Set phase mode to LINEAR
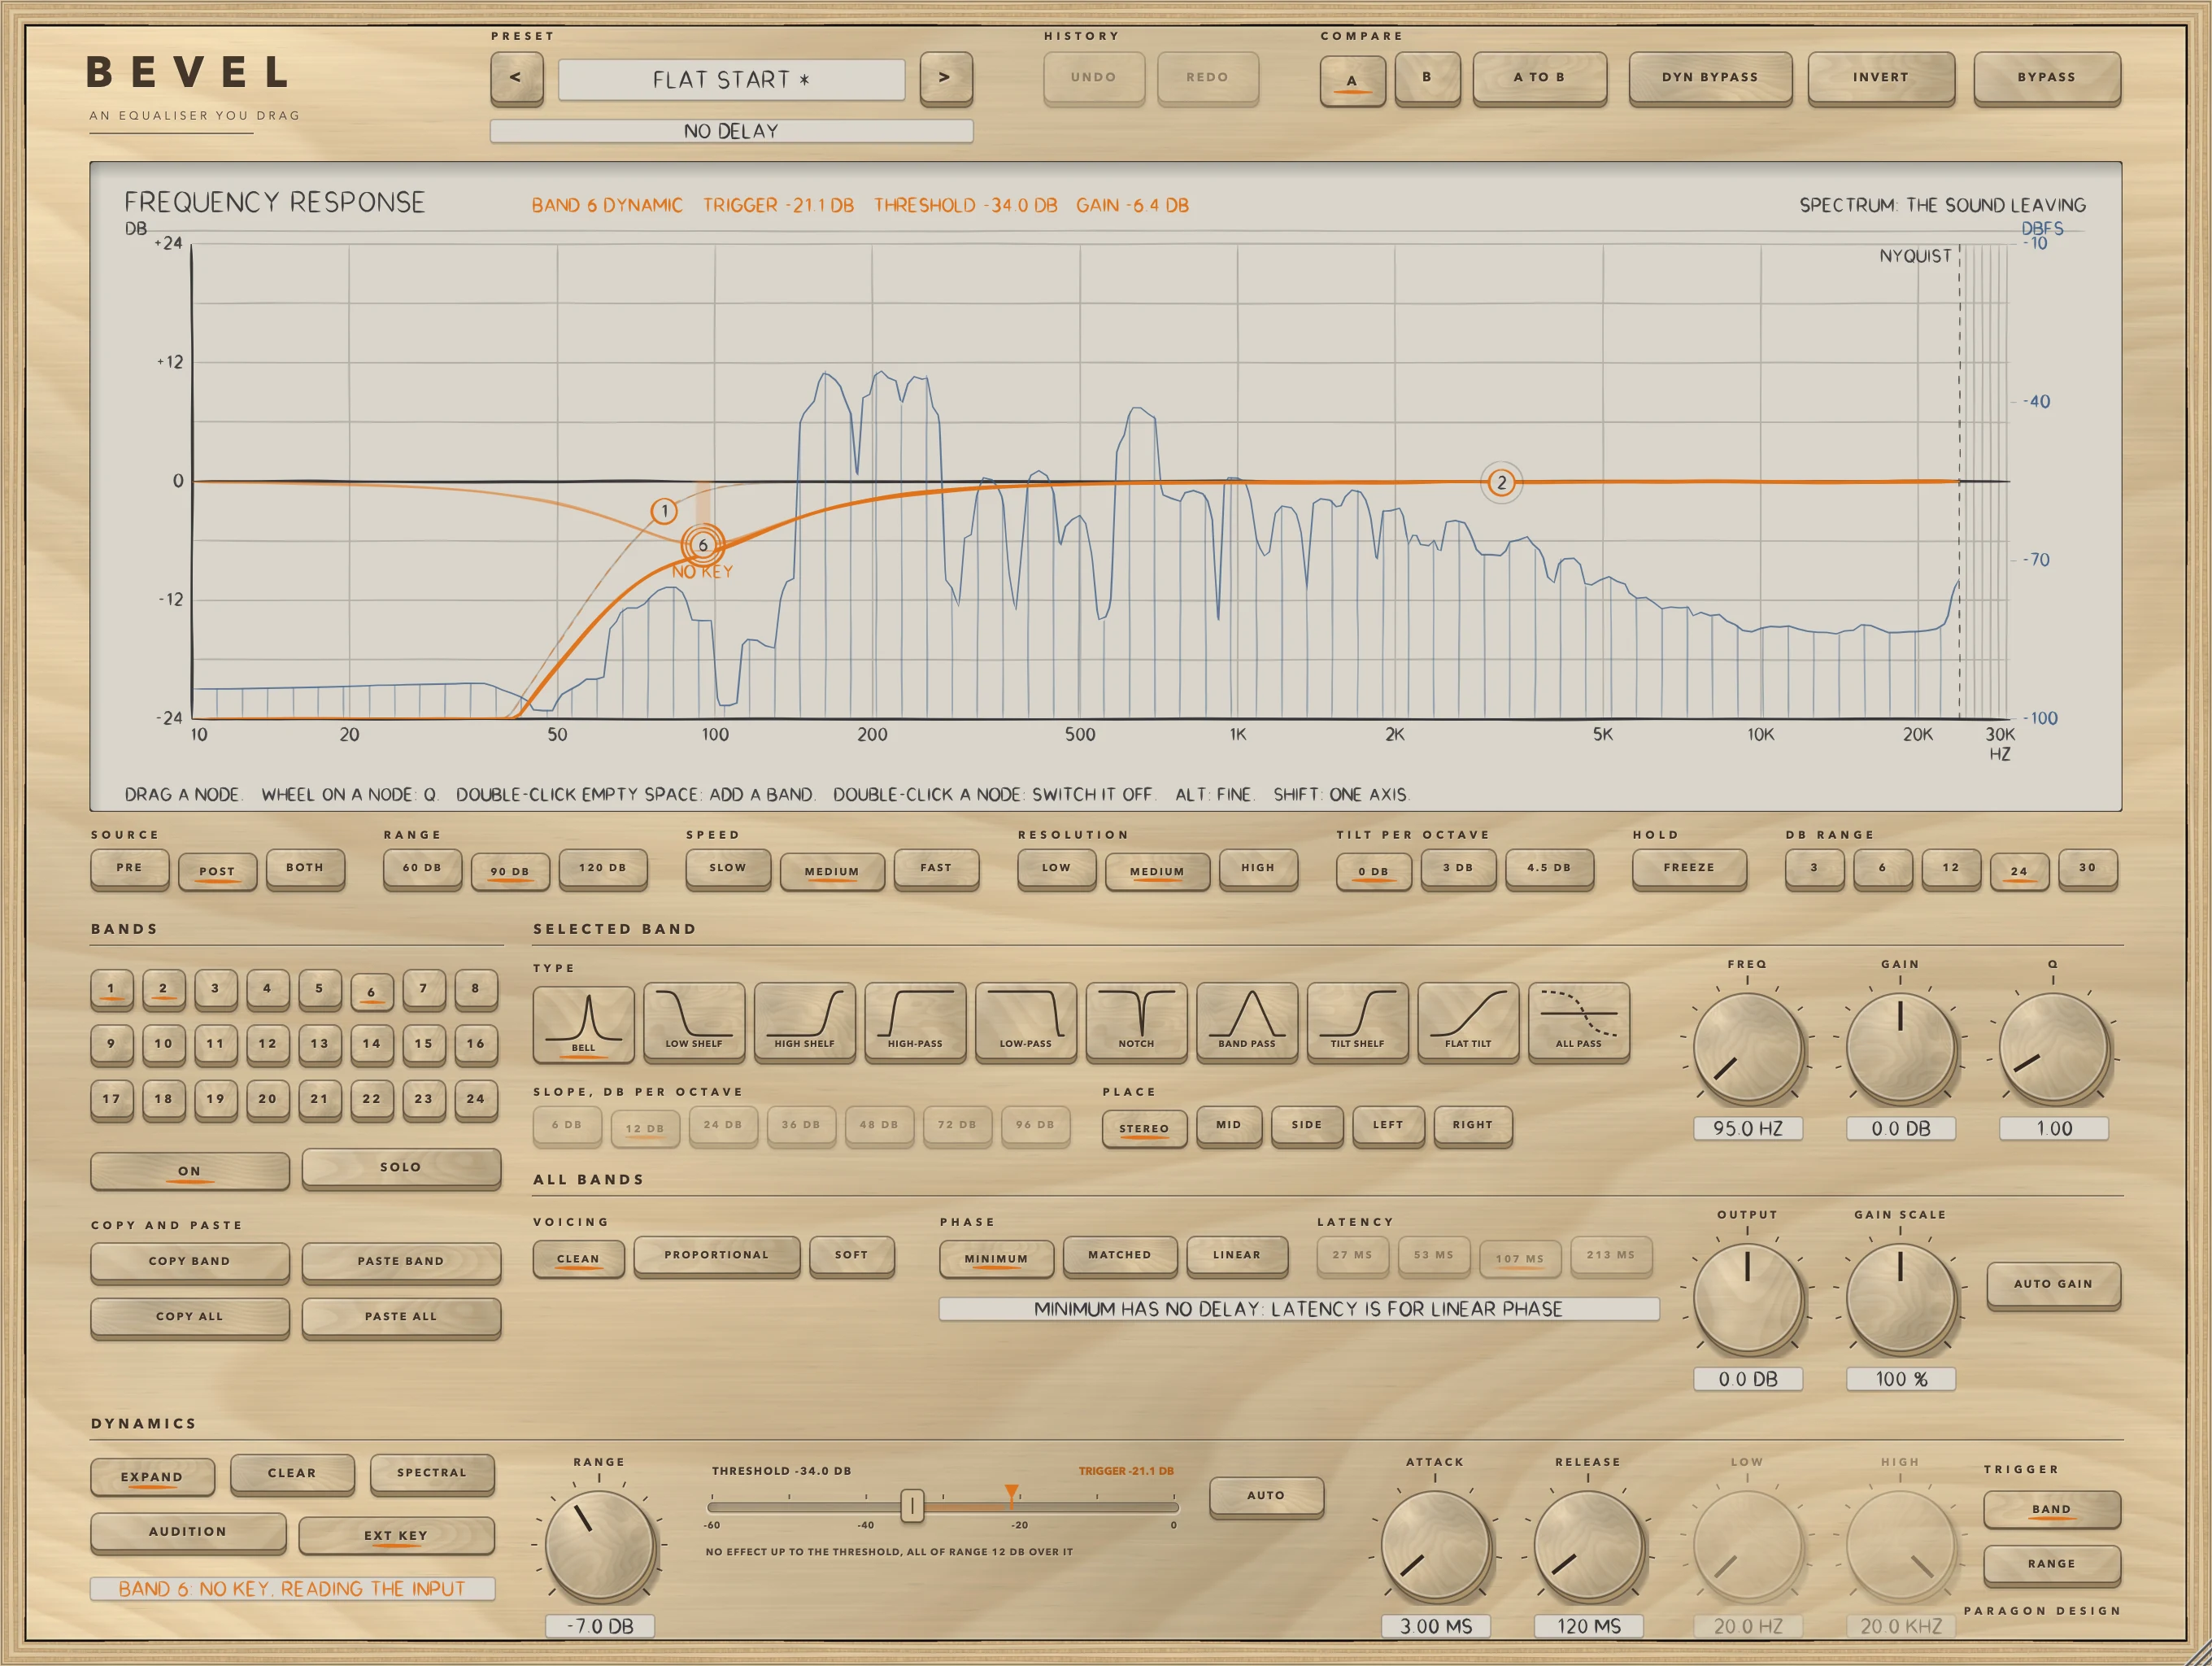 point(1237,1255)
